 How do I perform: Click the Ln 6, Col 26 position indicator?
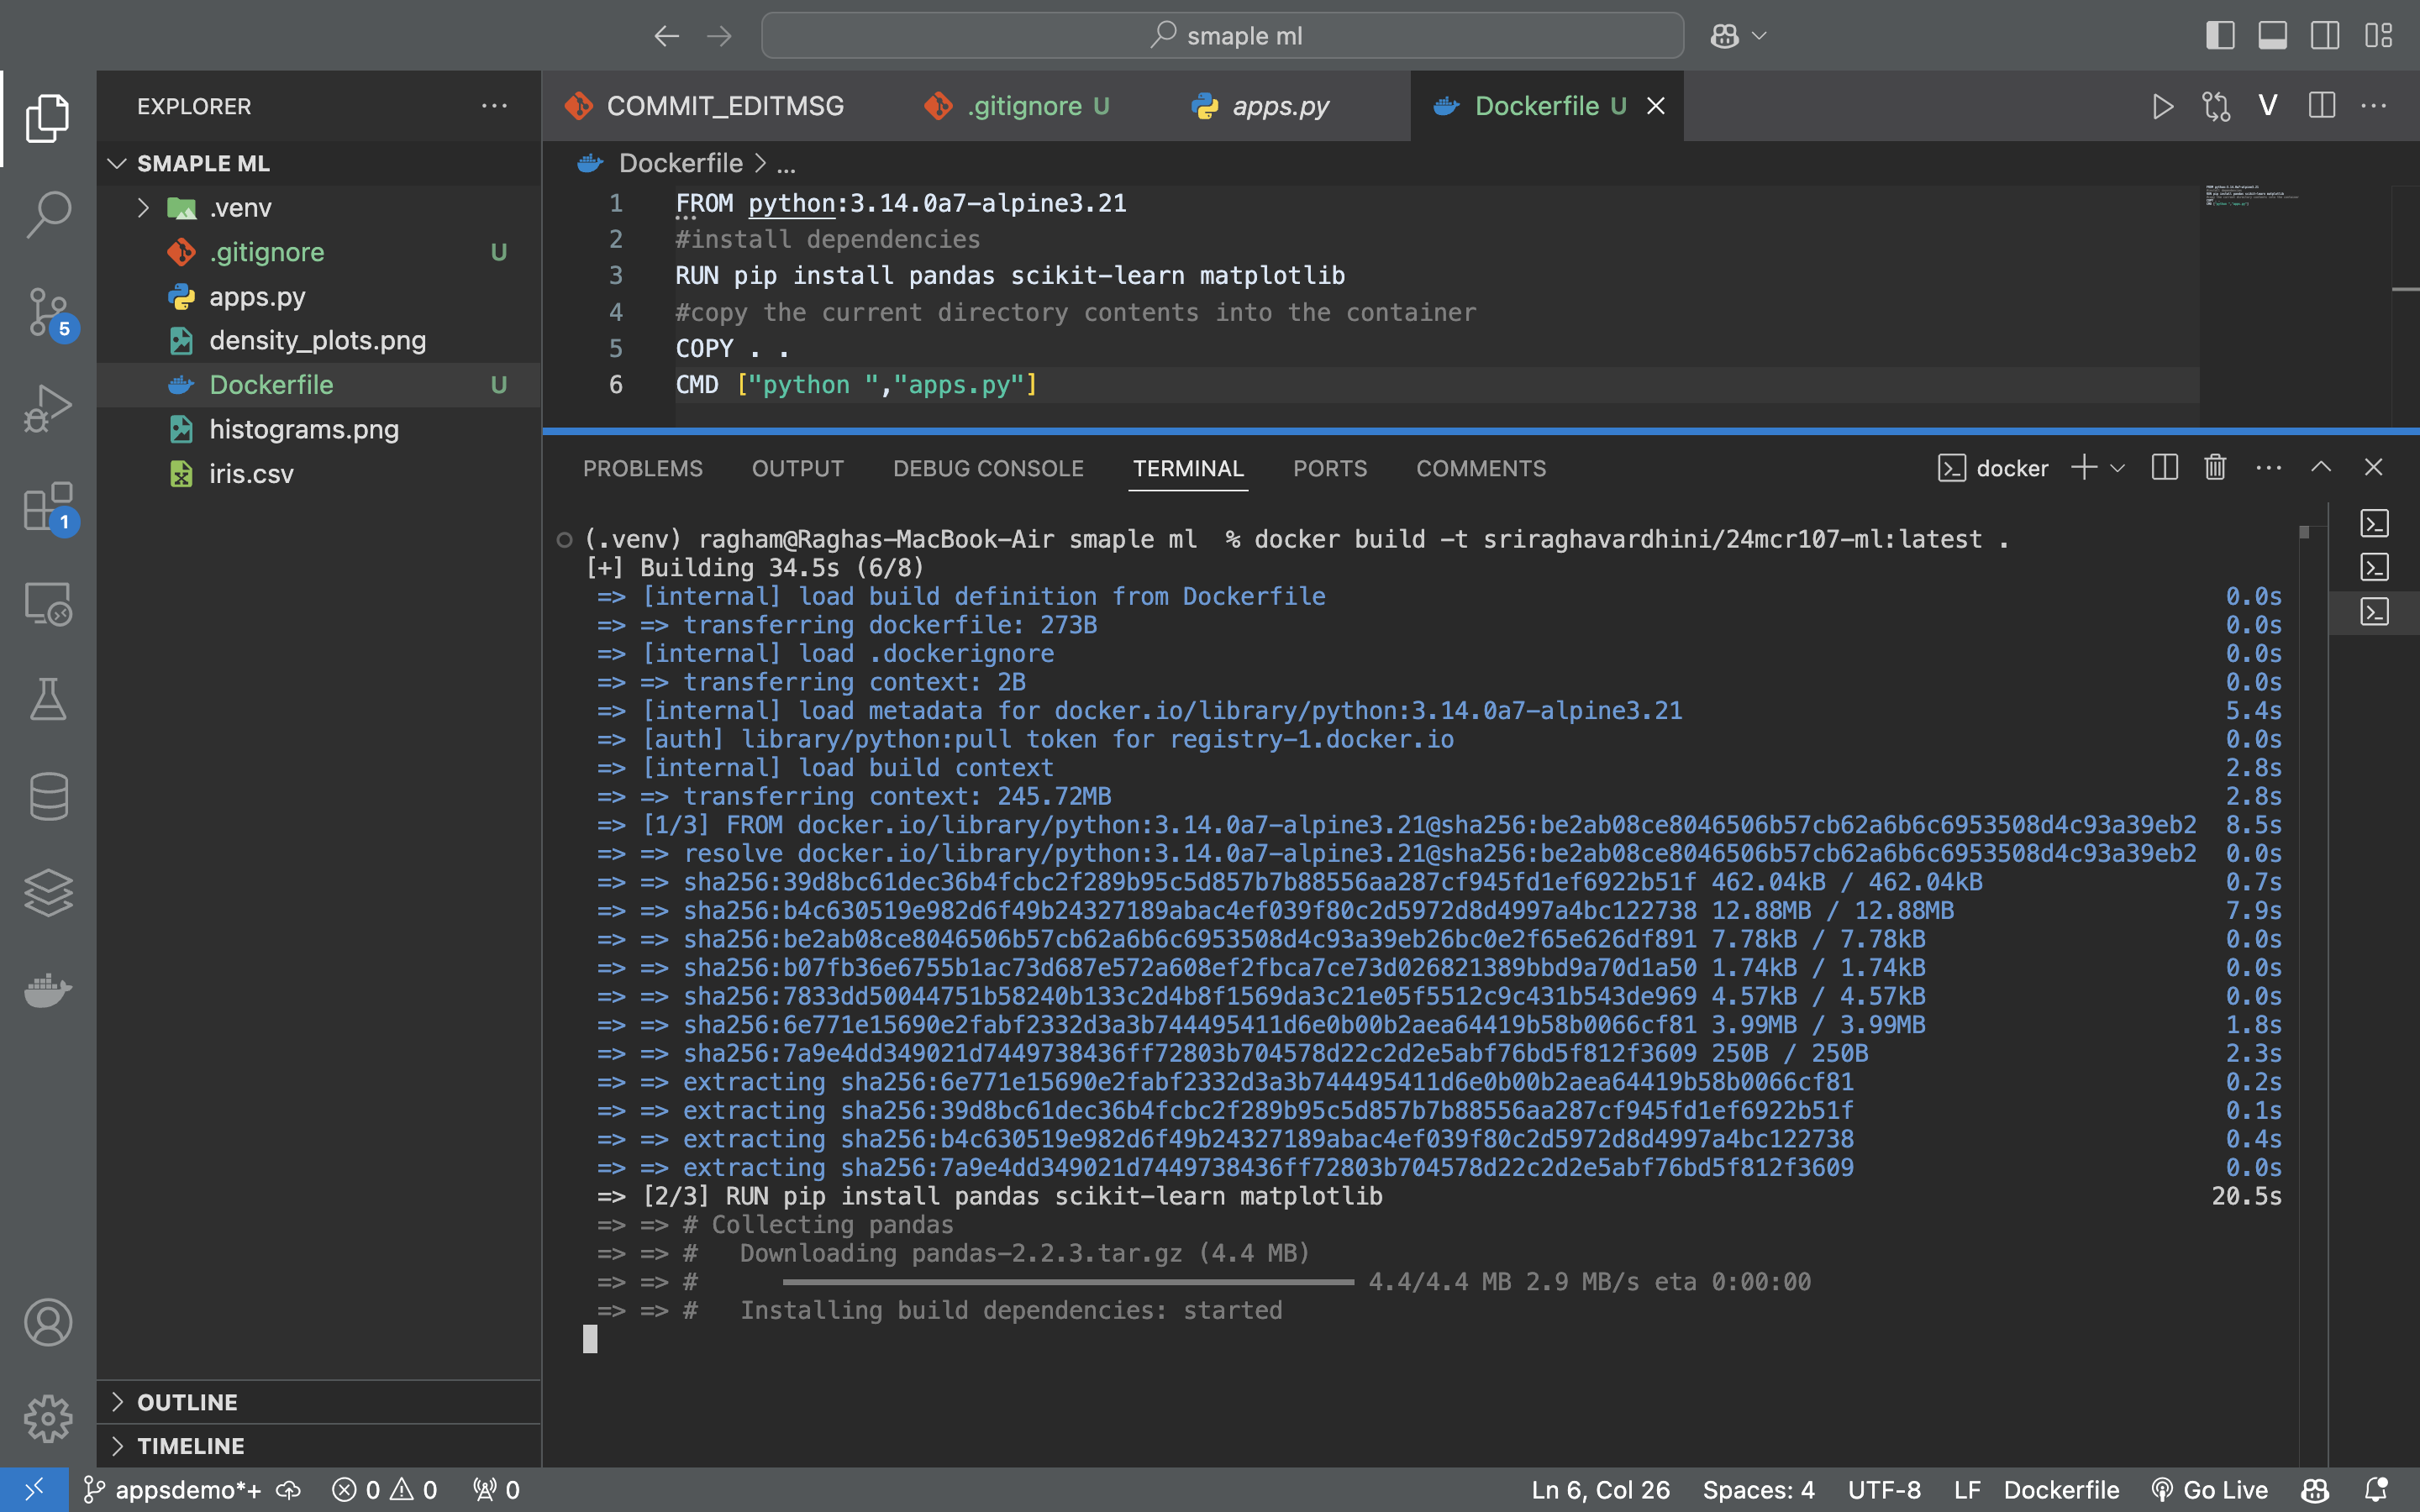1600,1490
